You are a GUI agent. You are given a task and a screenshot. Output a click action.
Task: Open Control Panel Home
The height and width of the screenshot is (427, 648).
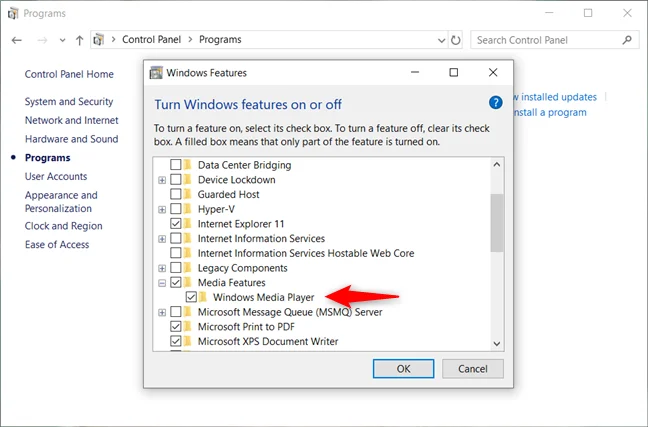point(69,74)
